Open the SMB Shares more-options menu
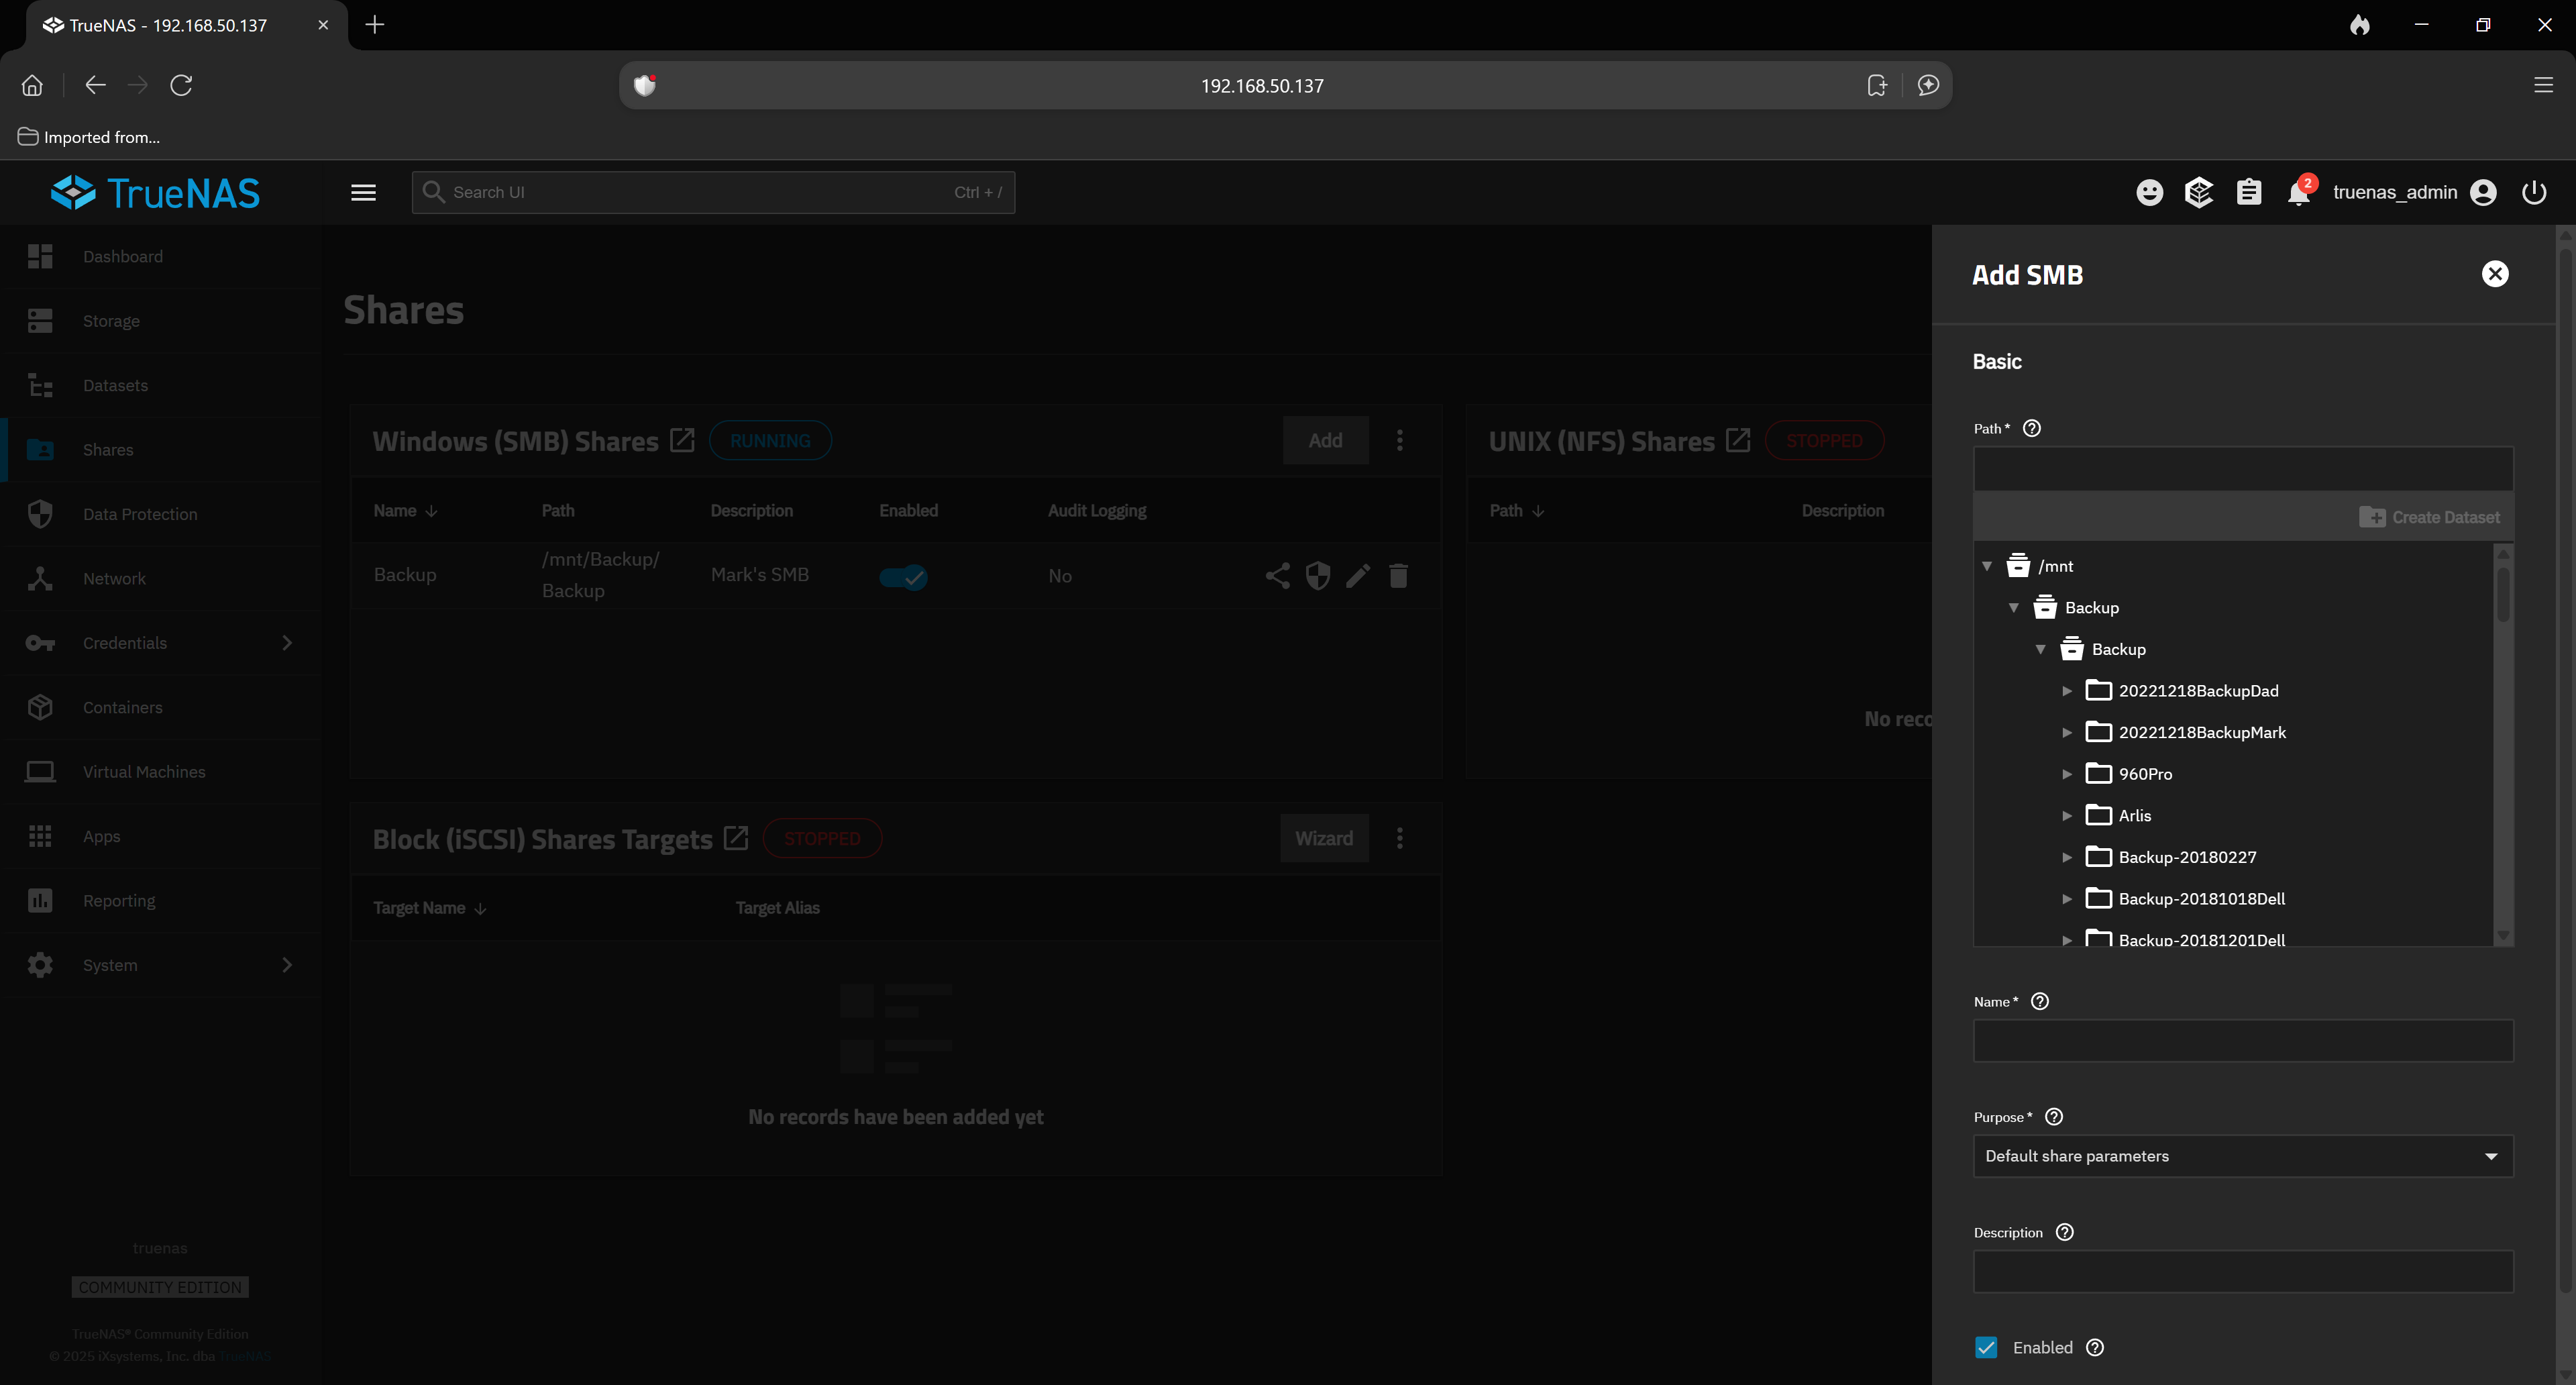 point(1399,440)
